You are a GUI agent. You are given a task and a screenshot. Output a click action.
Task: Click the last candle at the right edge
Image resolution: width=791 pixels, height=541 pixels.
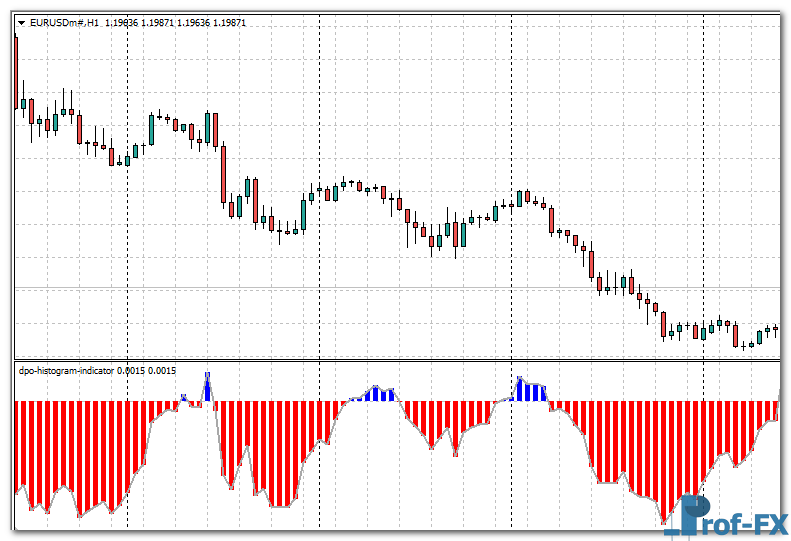[776, 329]
